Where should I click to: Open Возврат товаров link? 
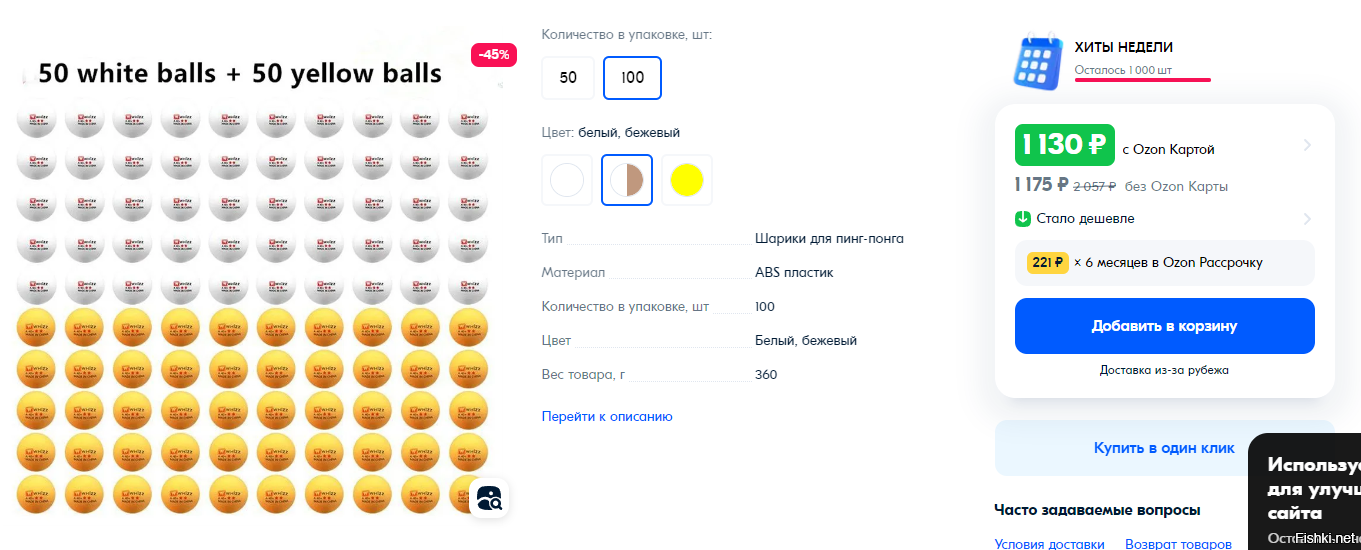click(x=1178, y=544)
